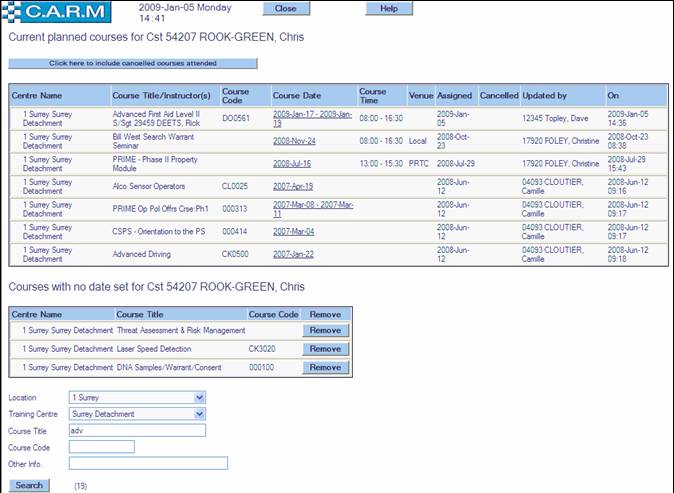Click the Other Info text field
This screenshot has height=493, width=674.
tap(148, 463)
